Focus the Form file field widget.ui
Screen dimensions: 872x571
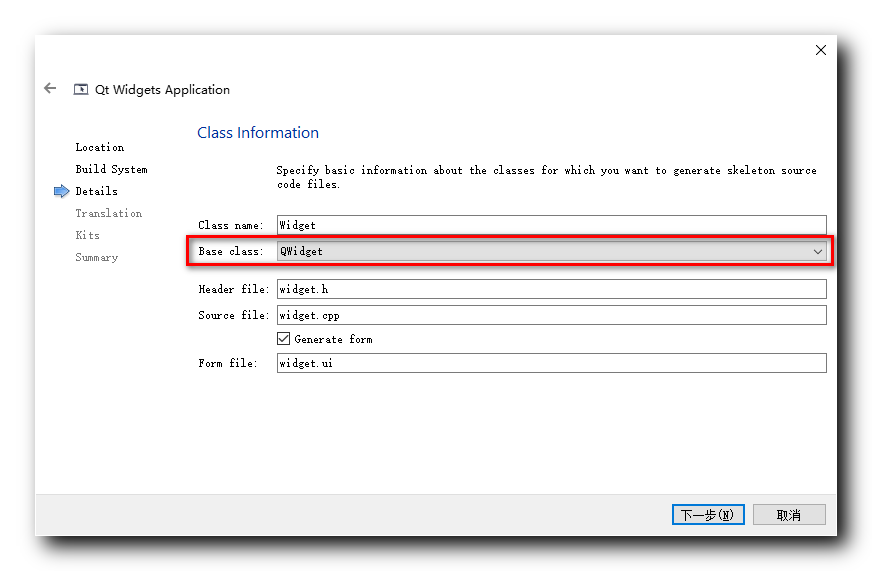coord(552,363)
